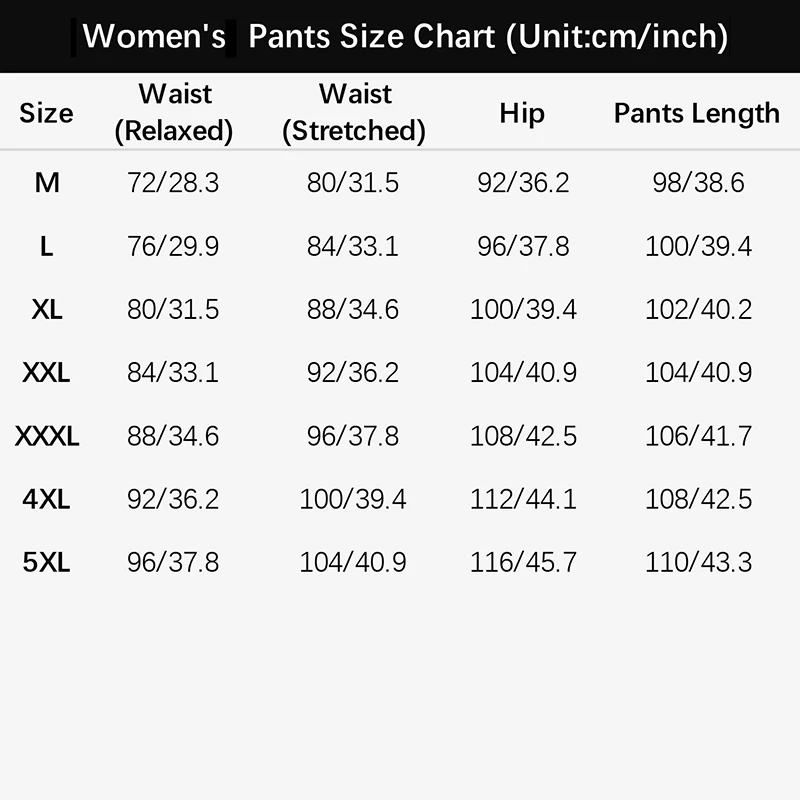Image resolution: width=800 pixels, height=800 pixels.
Task: Click the 100/39.4 stretched waist for 4XL
Action: pos(353,499)
